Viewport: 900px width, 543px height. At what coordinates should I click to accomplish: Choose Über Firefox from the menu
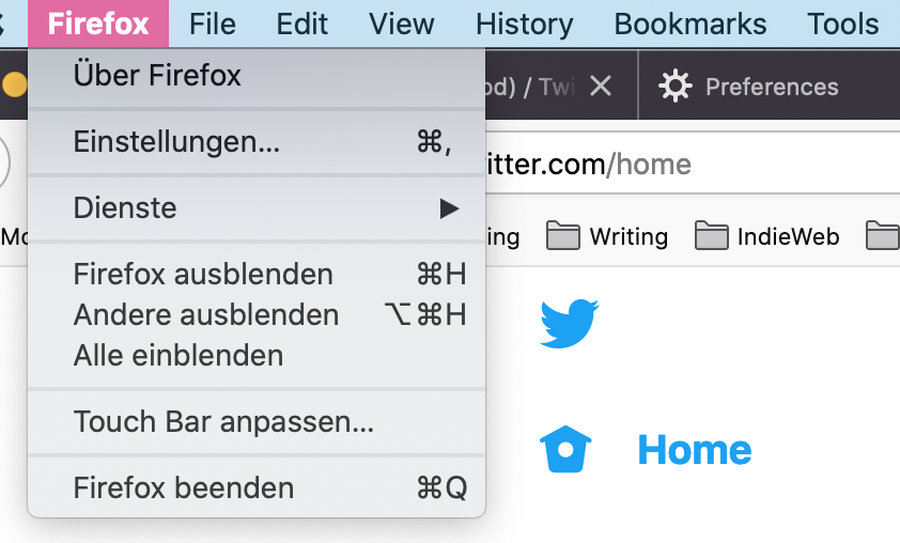[x=257, y=76]
